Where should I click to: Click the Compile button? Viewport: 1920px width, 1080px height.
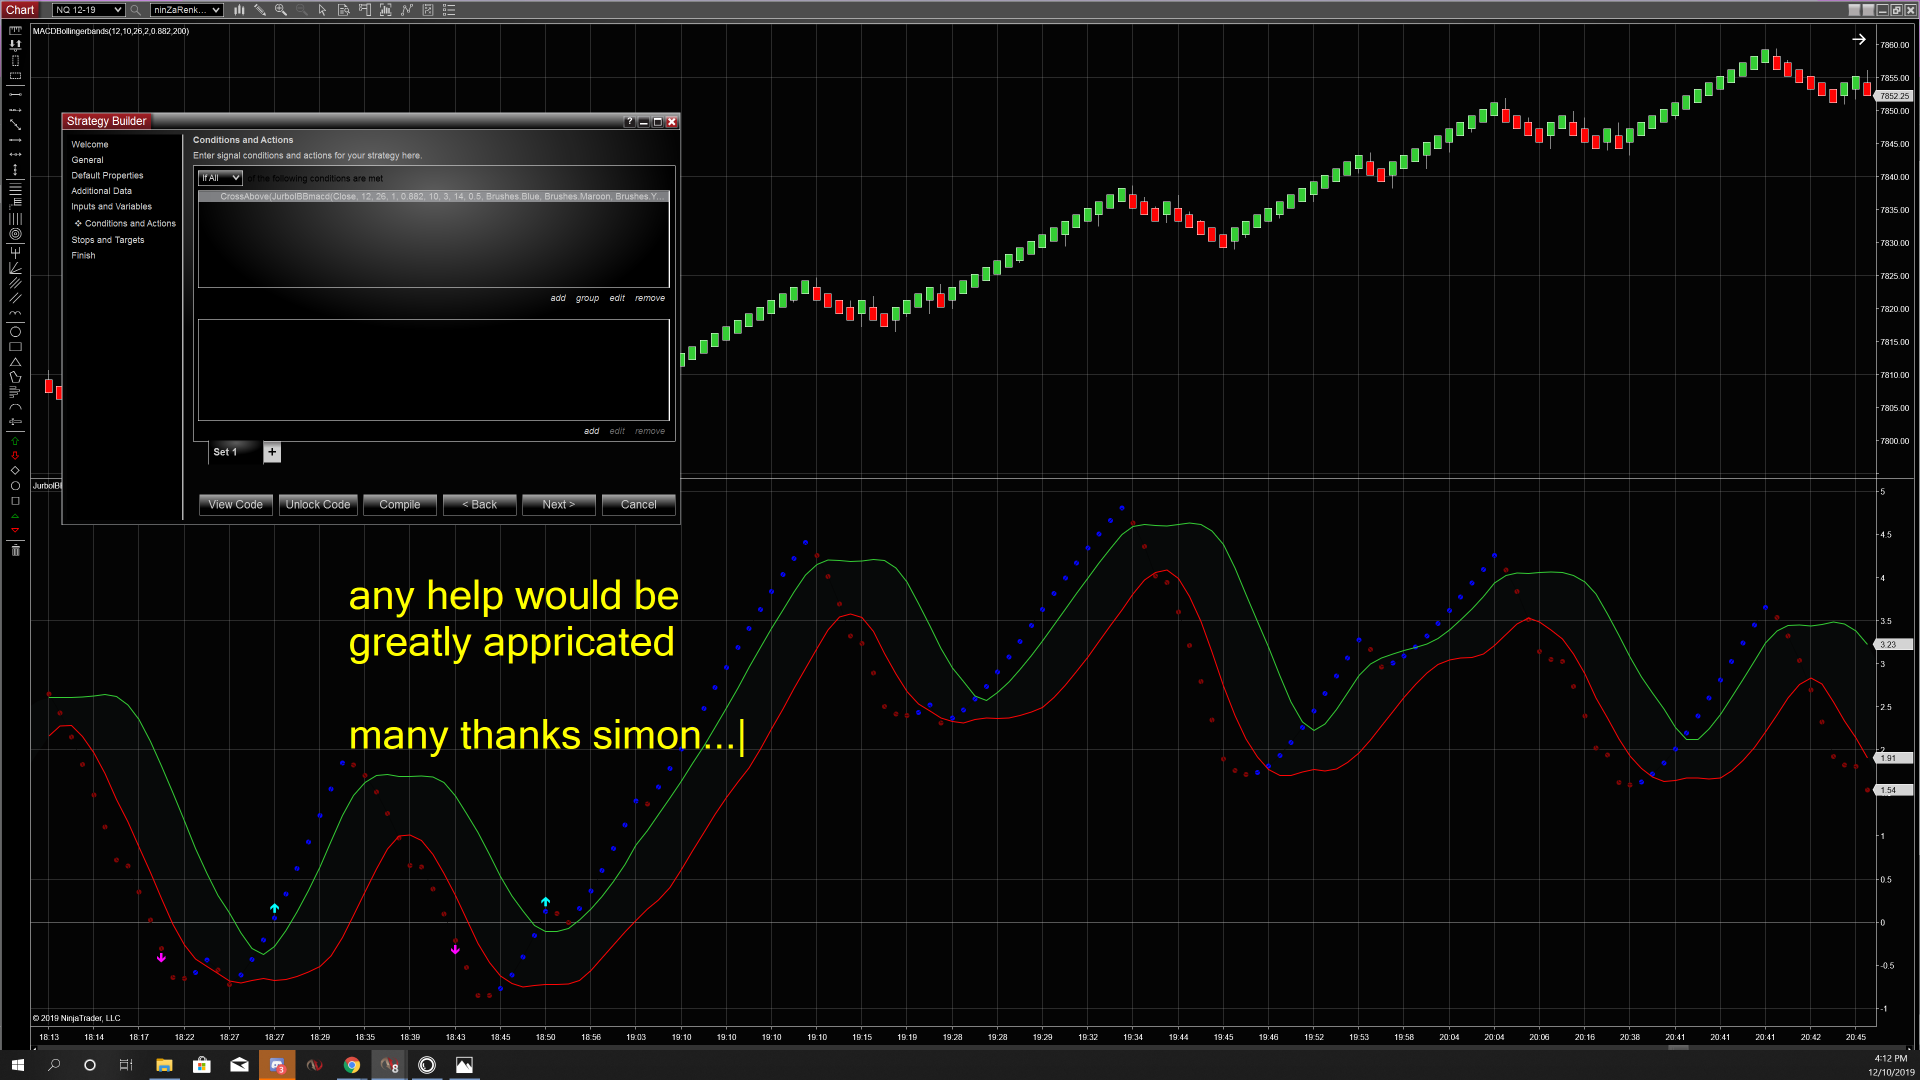pyautogui.click(x=399, y=505)
